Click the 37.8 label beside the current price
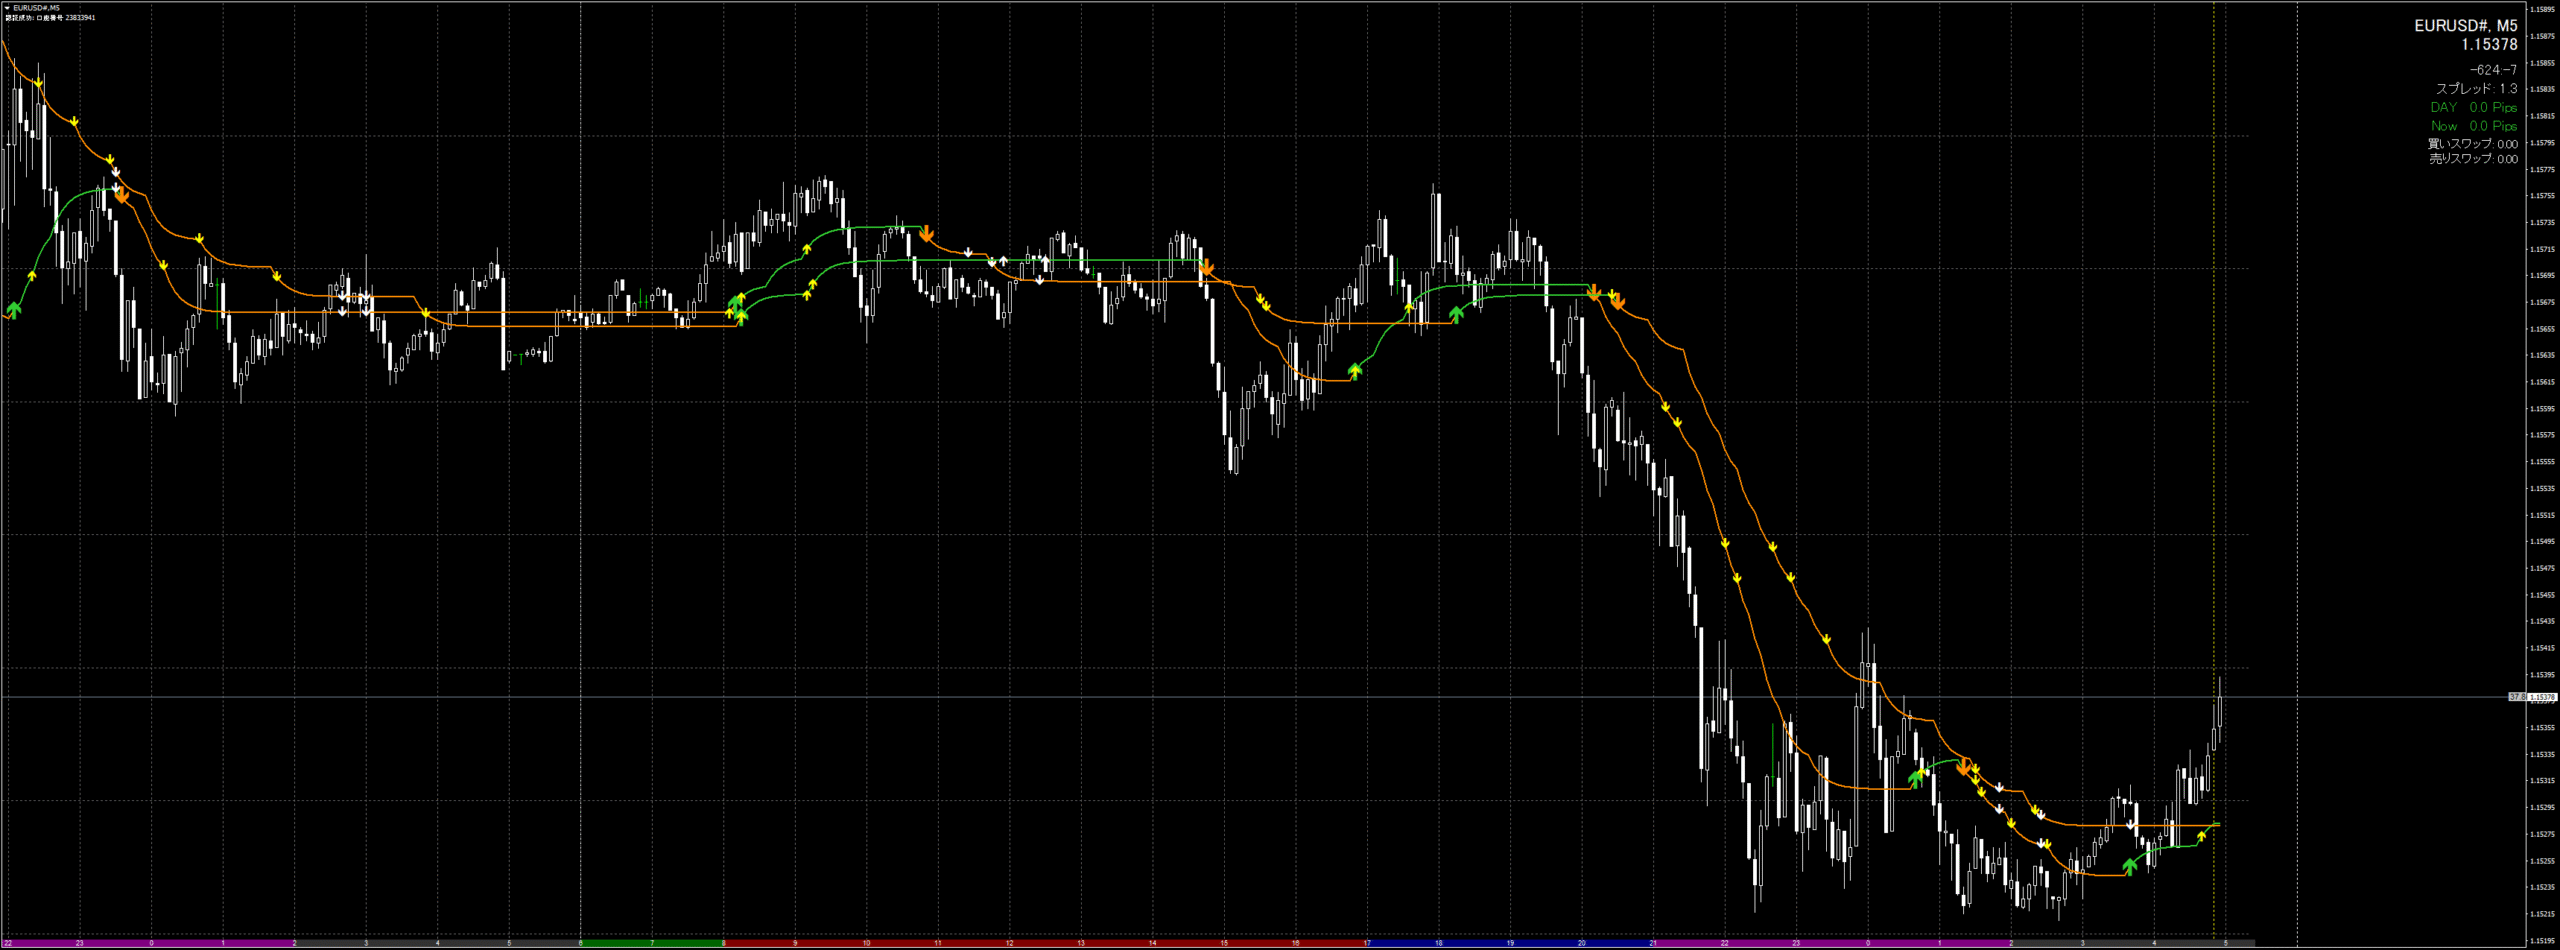Screen dimensions: 2560x950 [2517, 697]
